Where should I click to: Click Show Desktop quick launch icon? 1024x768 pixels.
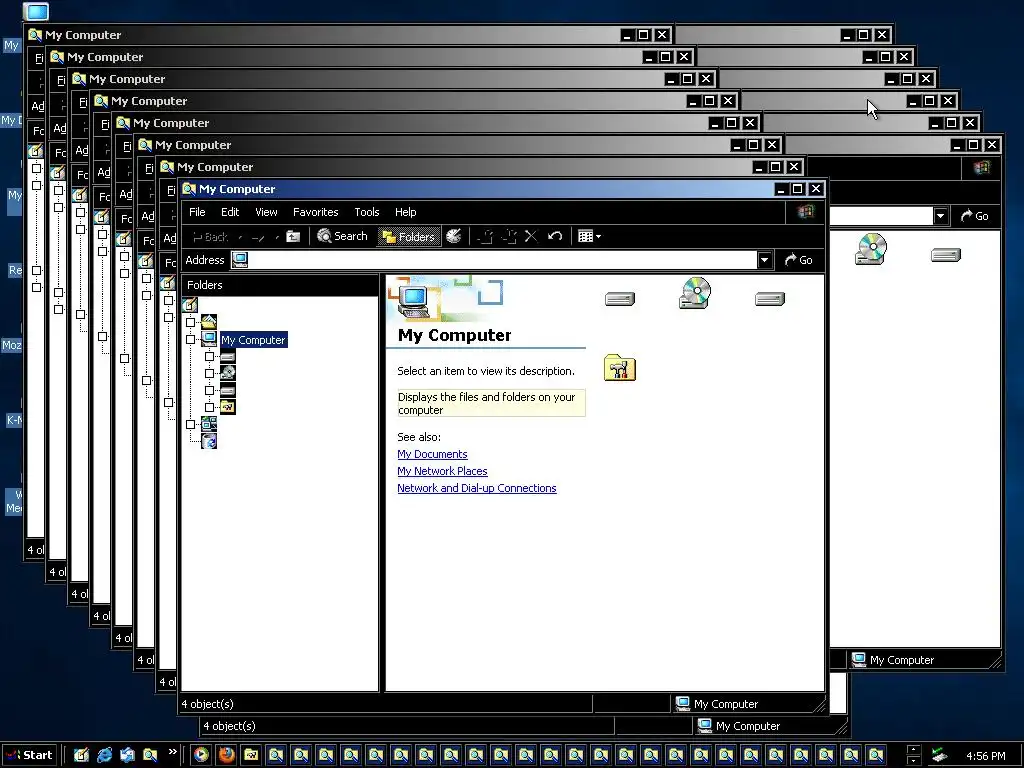coord(81,755)
